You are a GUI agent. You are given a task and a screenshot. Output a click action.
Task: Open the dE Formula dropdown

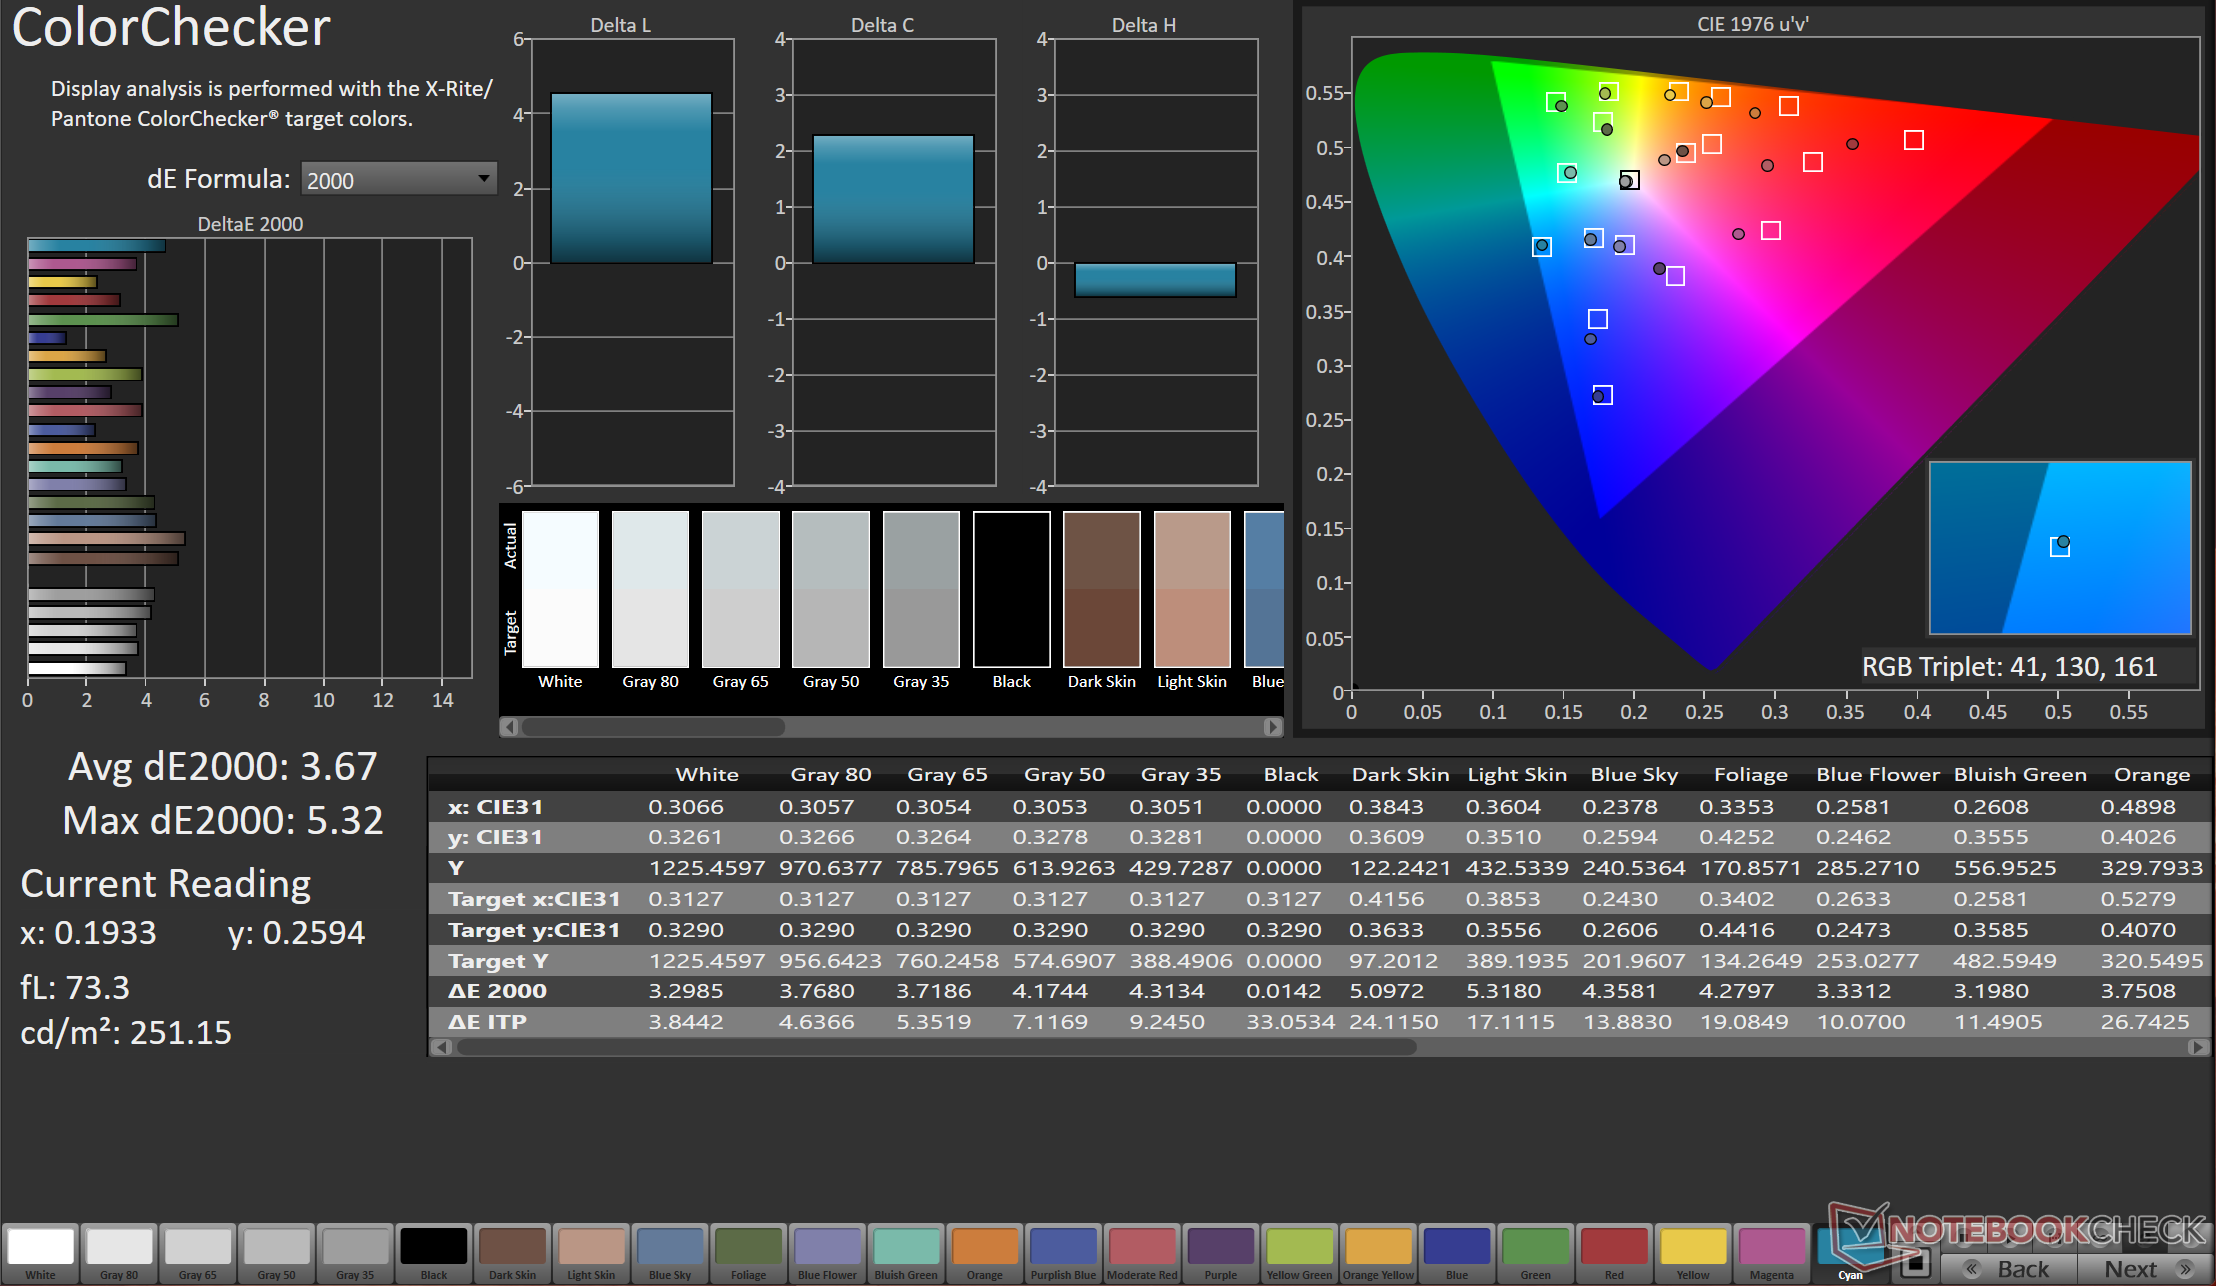coord(398,180)
